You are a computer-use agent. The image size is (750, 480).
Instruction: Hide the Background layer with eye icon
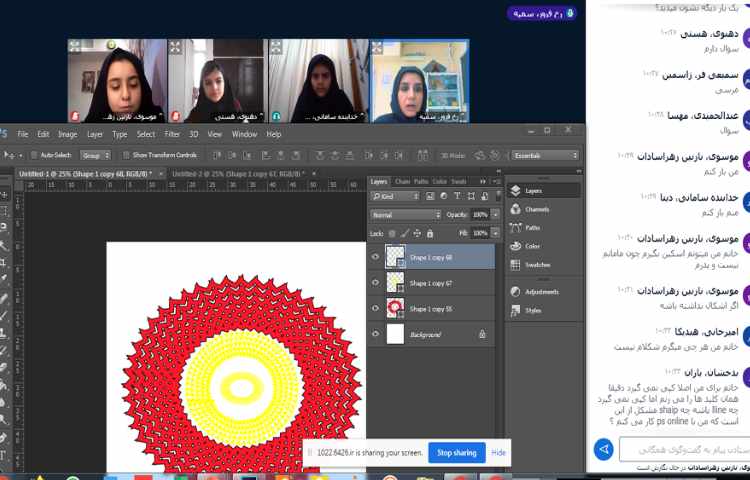pos(375,334)
